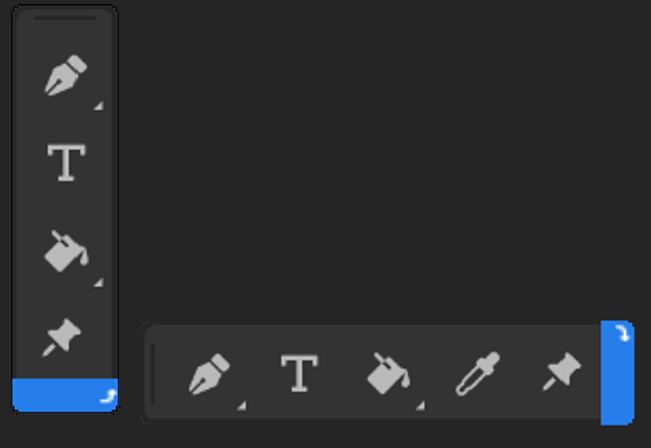Select the Pen tool in vertical toolbar
The width and height of the screenshot is (651, 448).
coord(66,75)
